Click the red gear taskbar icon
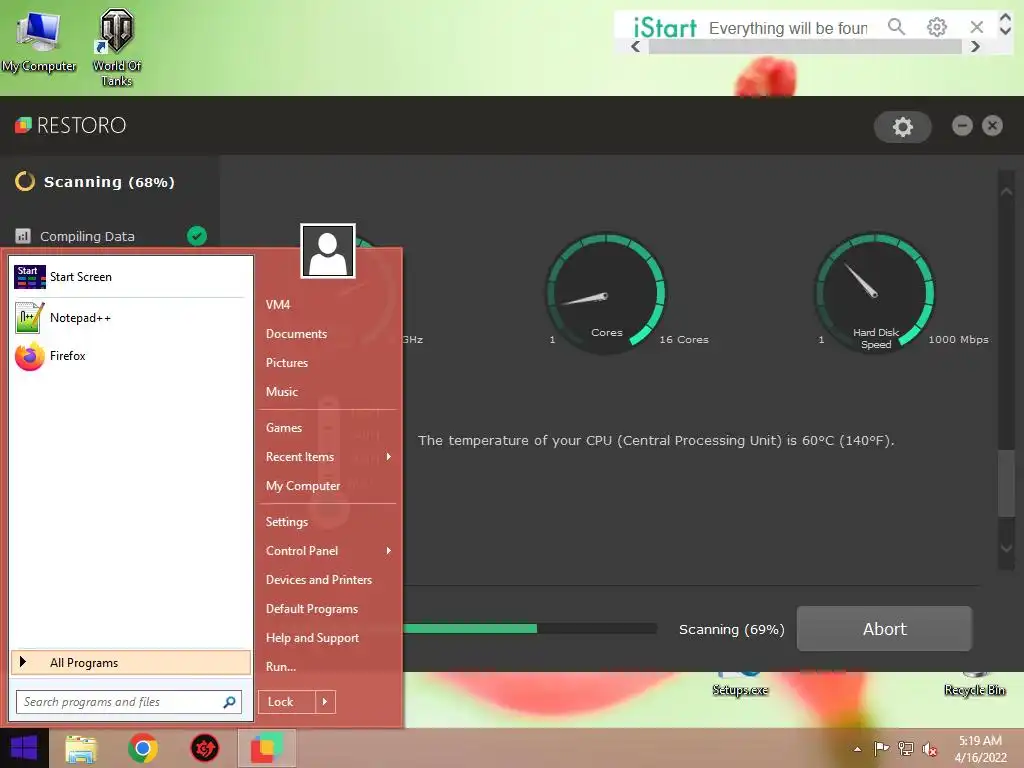This screenshot has height=768, width=1024. (204, 748)
